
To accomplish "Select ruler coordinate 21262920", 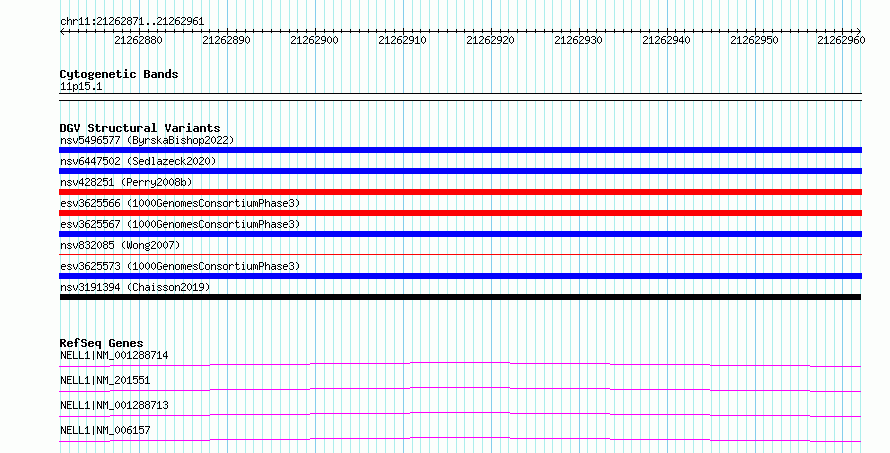I will tap(490, 40).
